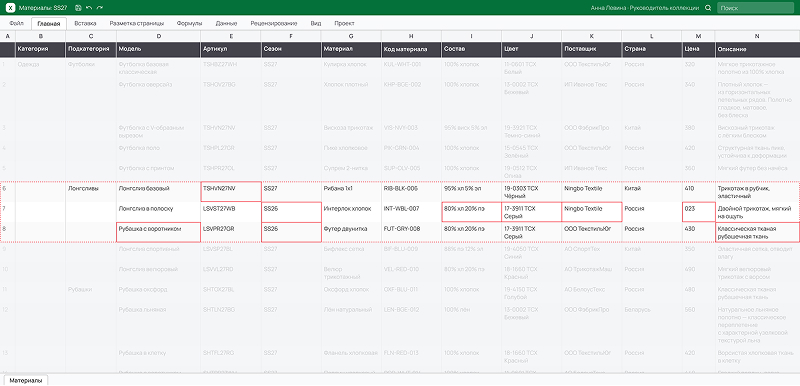Select the Материалы sheet tab

26,380
